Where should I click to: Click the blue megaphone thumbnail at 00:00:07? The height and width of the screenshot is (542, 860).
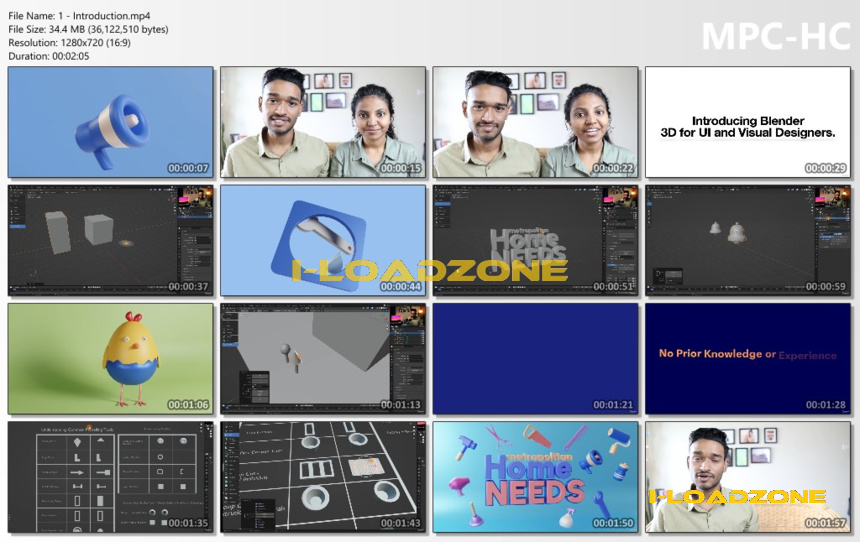pyautogui.click(x=111, y=122)
